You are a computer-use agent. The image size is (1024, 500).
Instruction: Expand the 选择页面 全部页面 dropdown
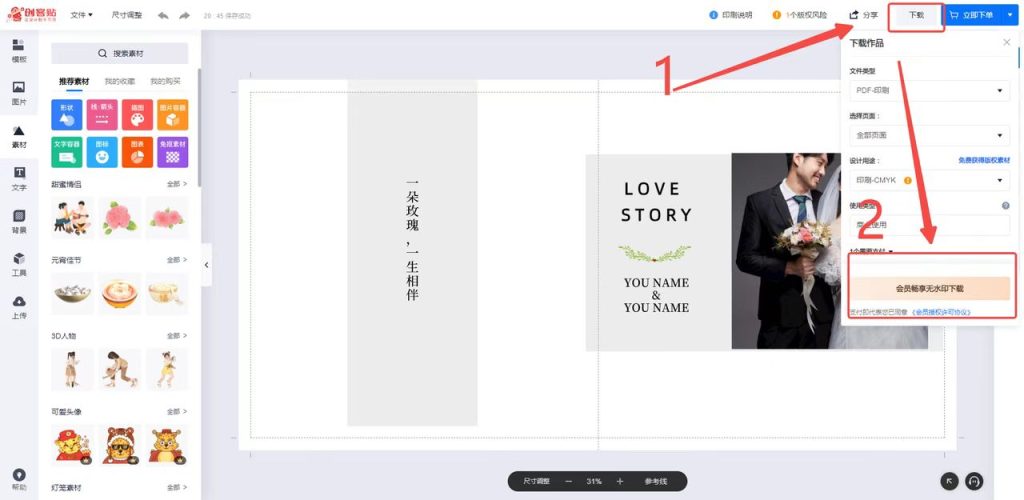[x=929, y=135]
